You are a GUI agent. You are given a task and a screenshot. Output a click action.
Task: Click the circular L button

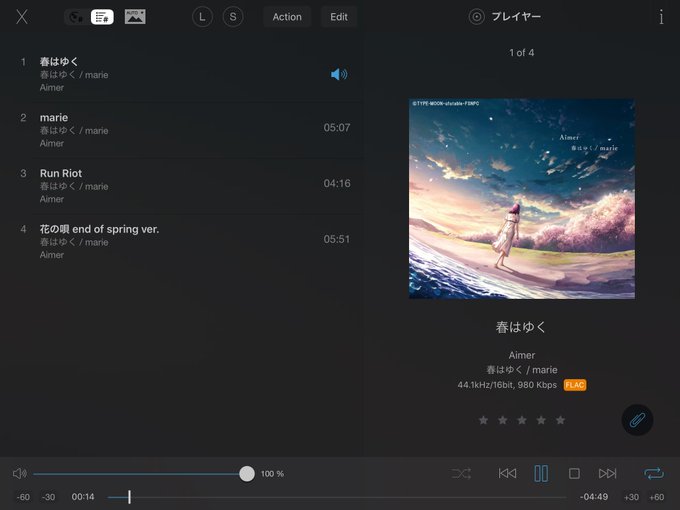(202, 17)
